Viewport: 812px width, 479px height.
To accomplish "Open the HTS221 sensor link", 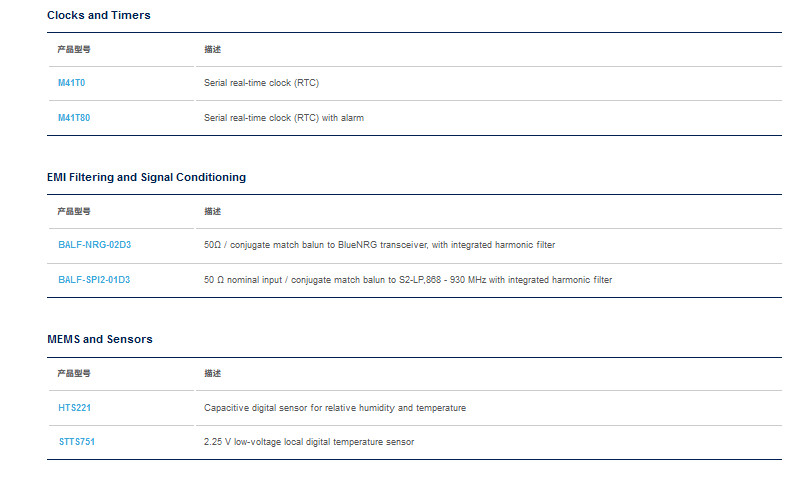I will point(75,408).
